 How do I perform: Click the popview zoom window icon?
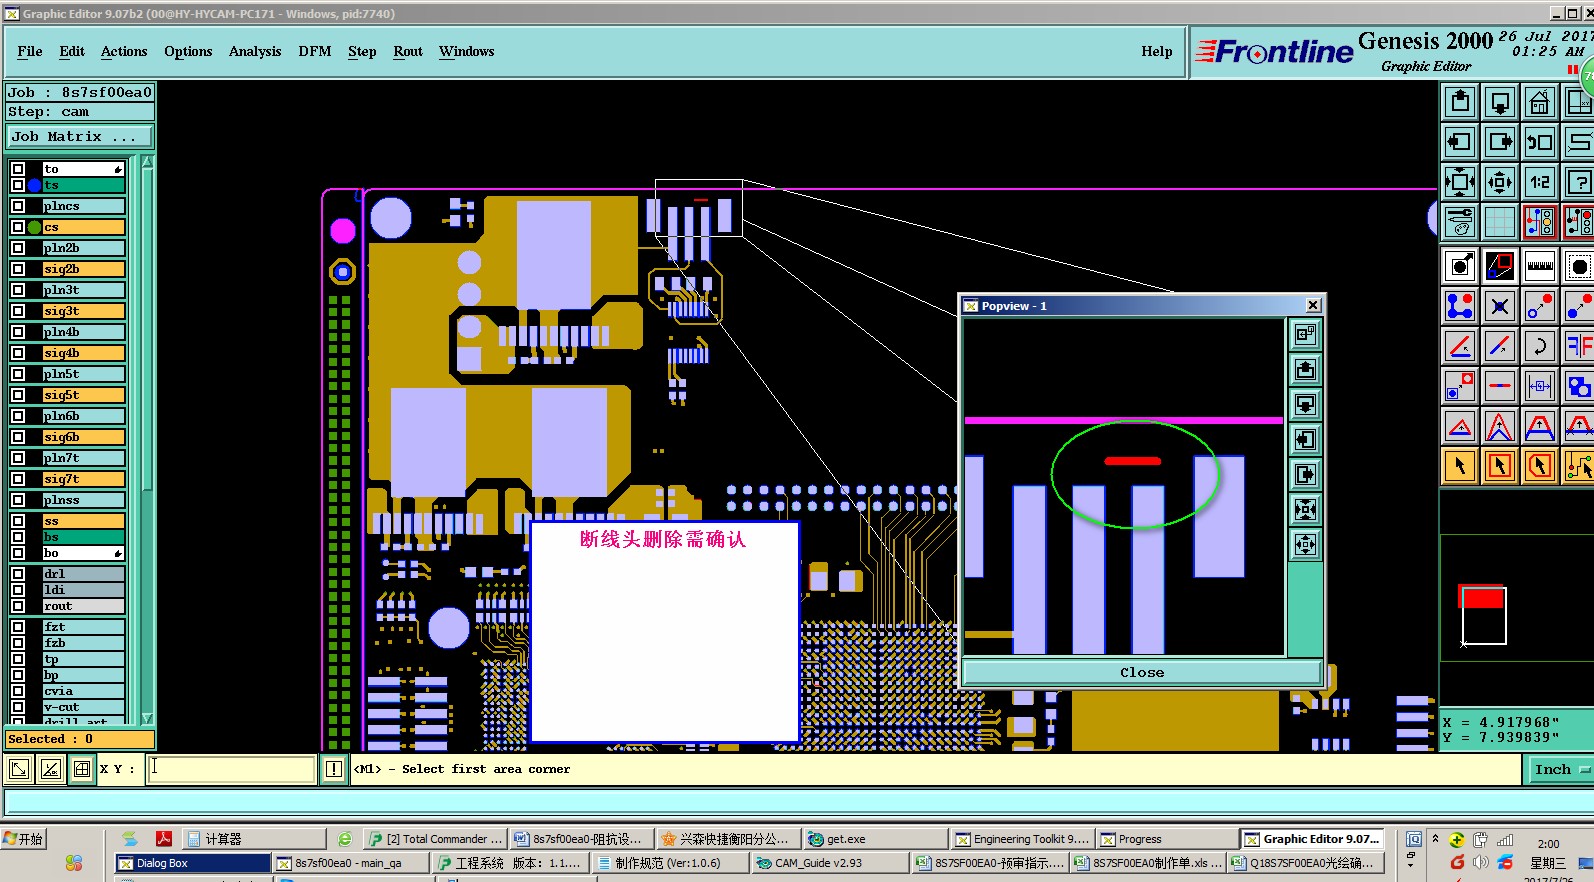click(x=1500, y=266)
